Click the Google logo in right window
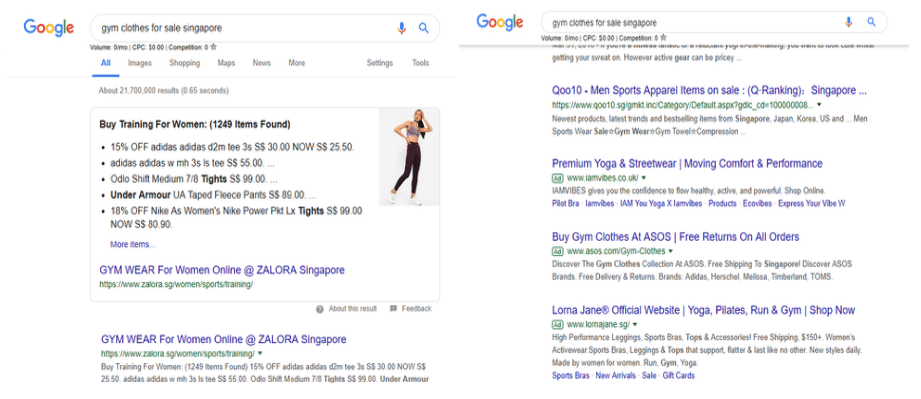This screenshot has width=921, height=399. [x=499, y=22]
